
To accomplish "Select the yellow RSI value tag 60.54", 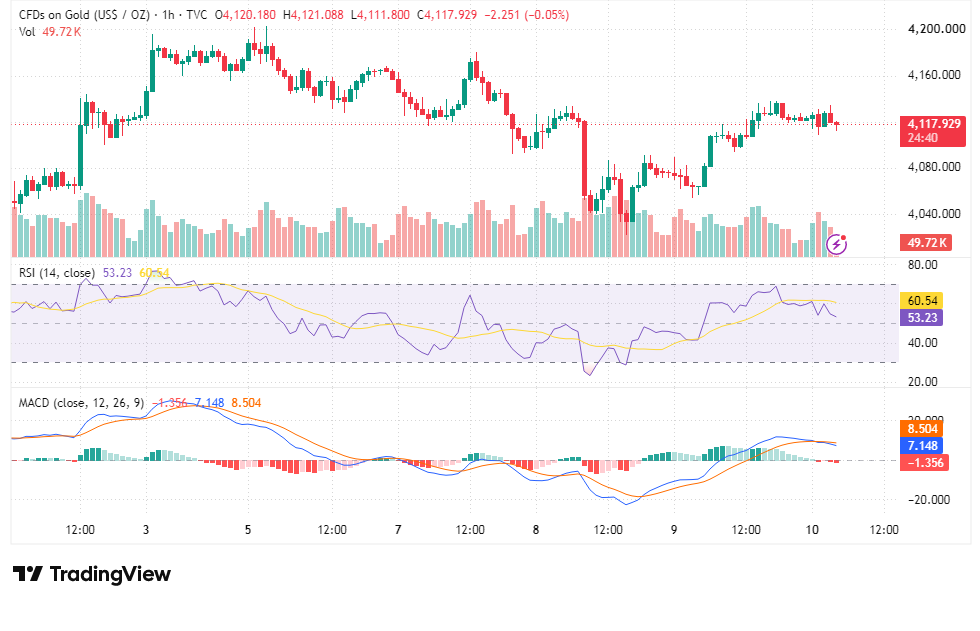I will point(922,301).
